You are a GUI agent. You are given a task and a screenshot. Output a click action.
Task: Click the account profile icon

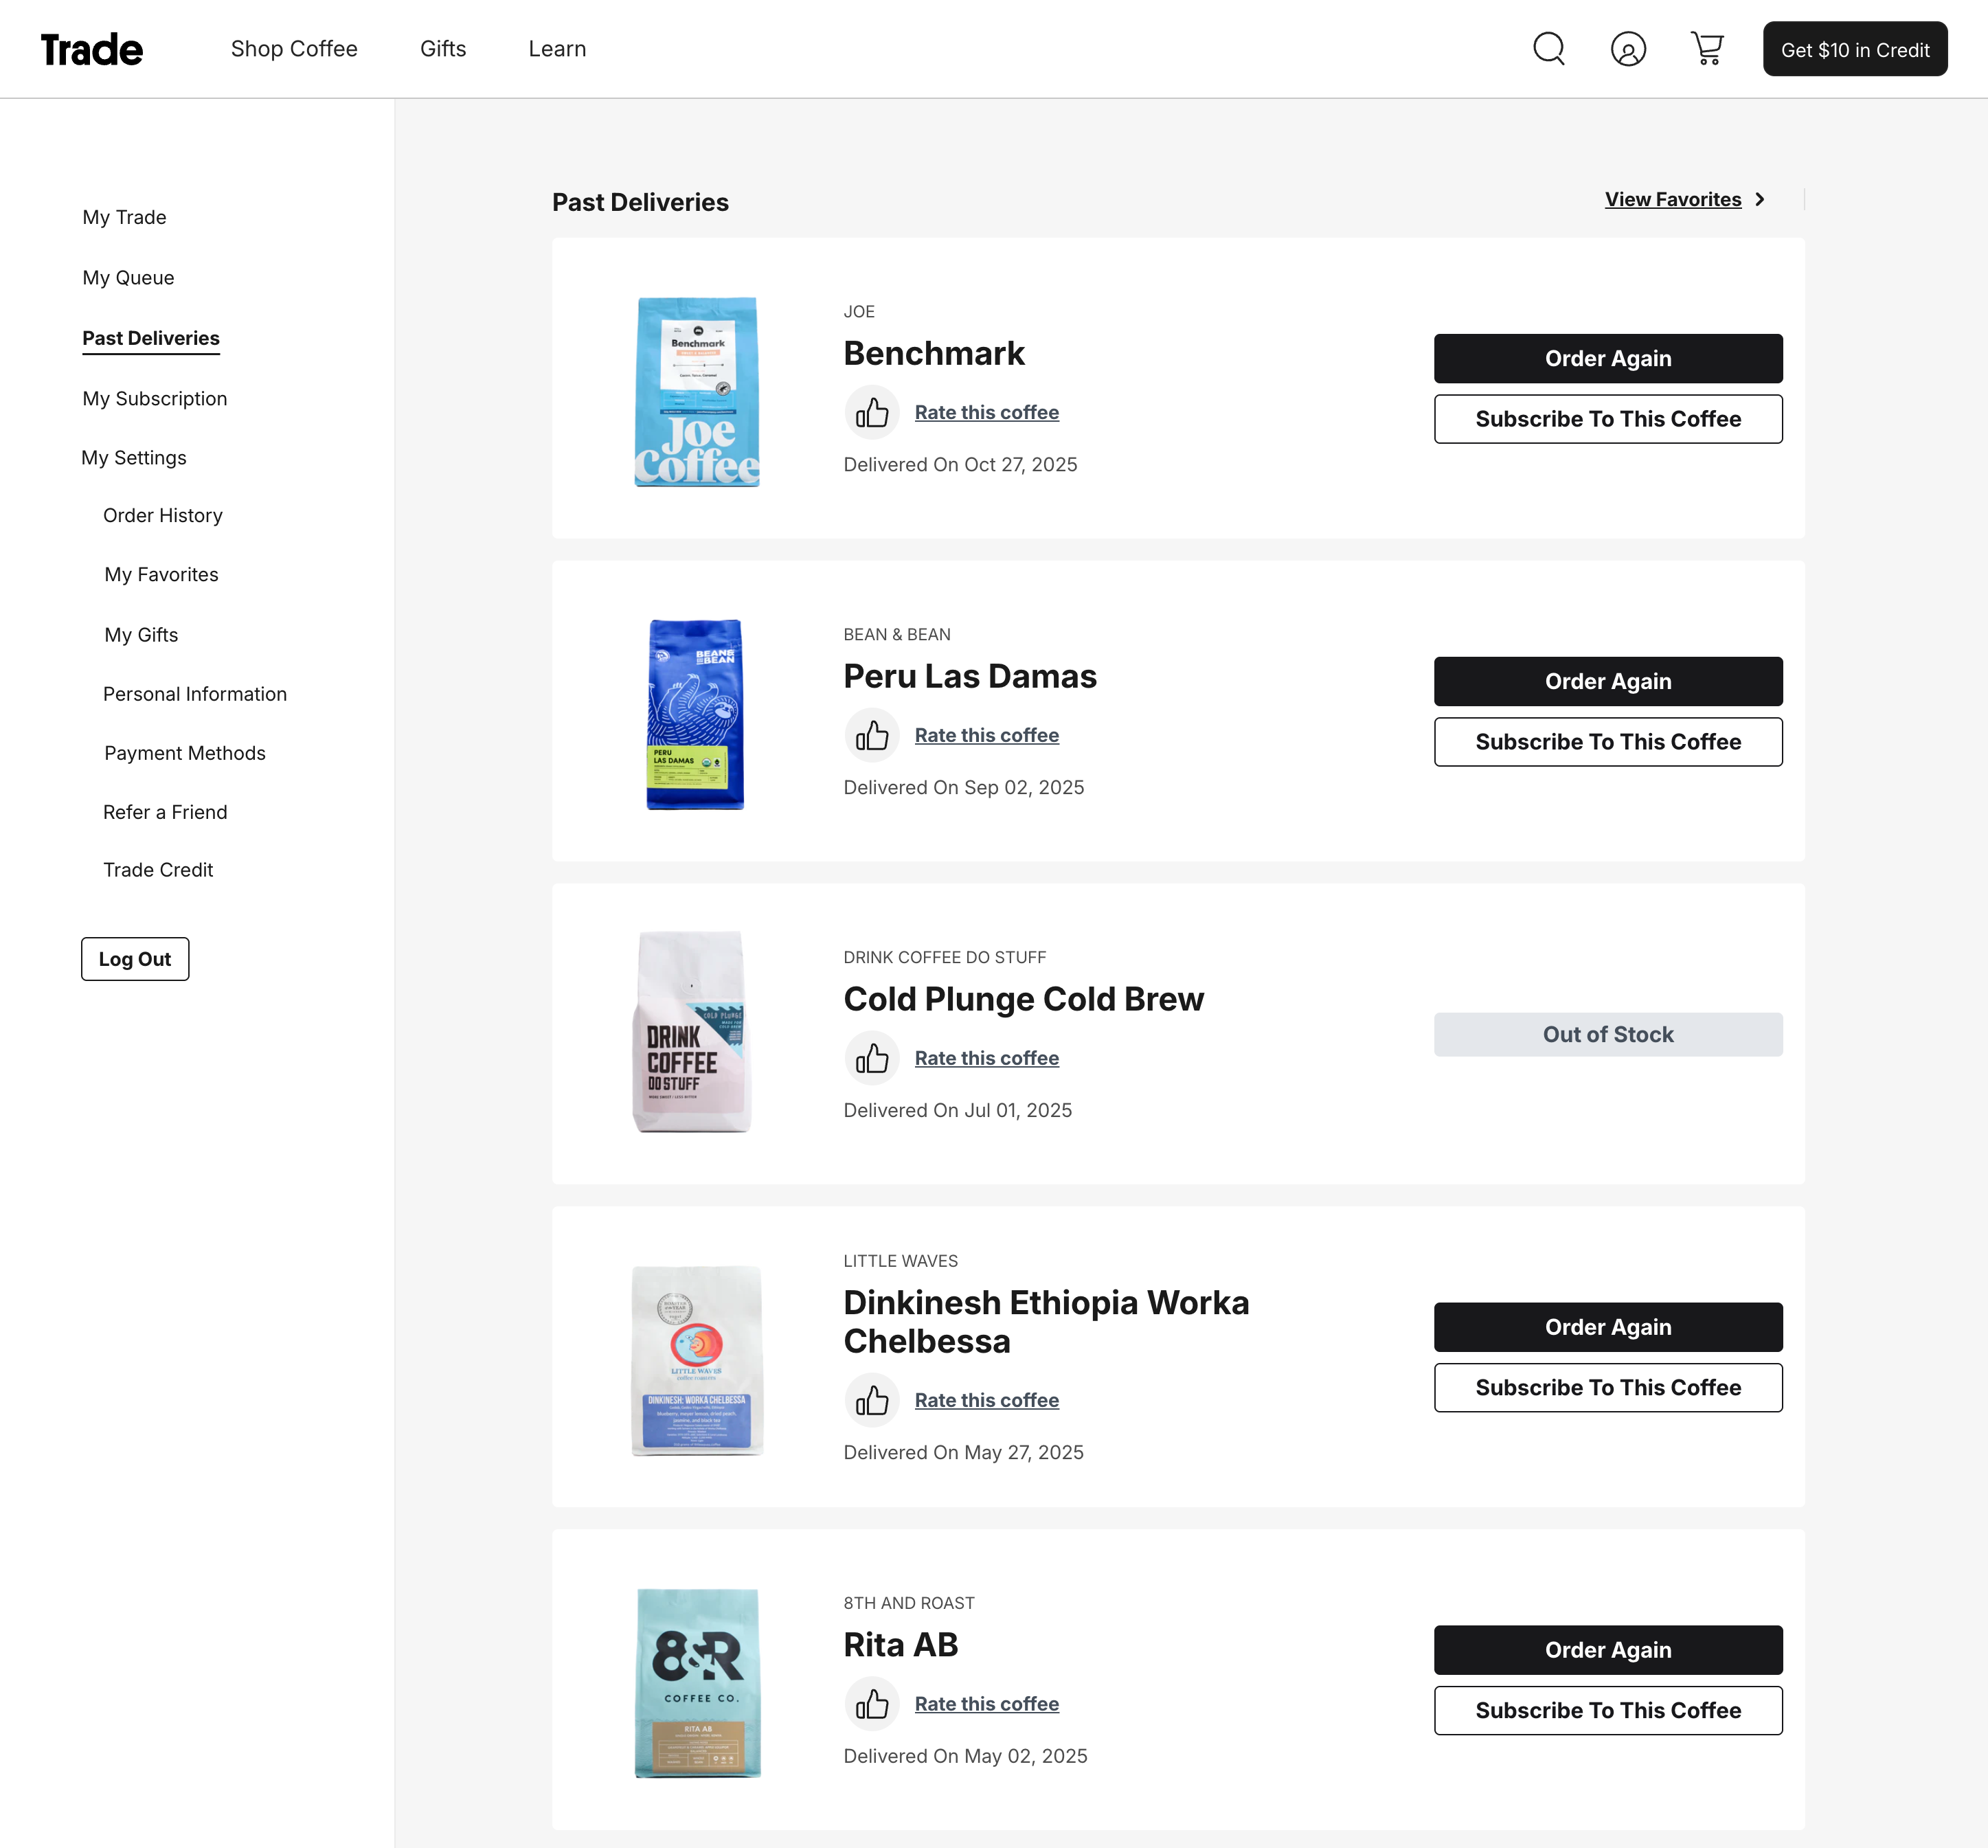click(x=1628, y=49)
